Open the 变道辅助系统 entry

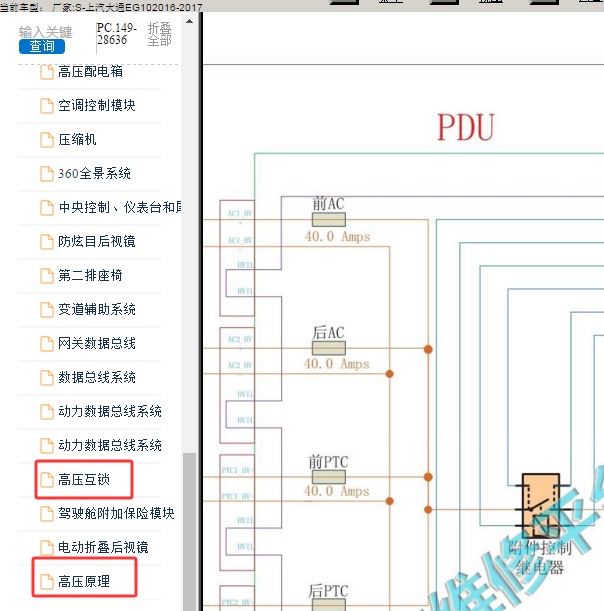pyautogui.click(x=97, y=309)
